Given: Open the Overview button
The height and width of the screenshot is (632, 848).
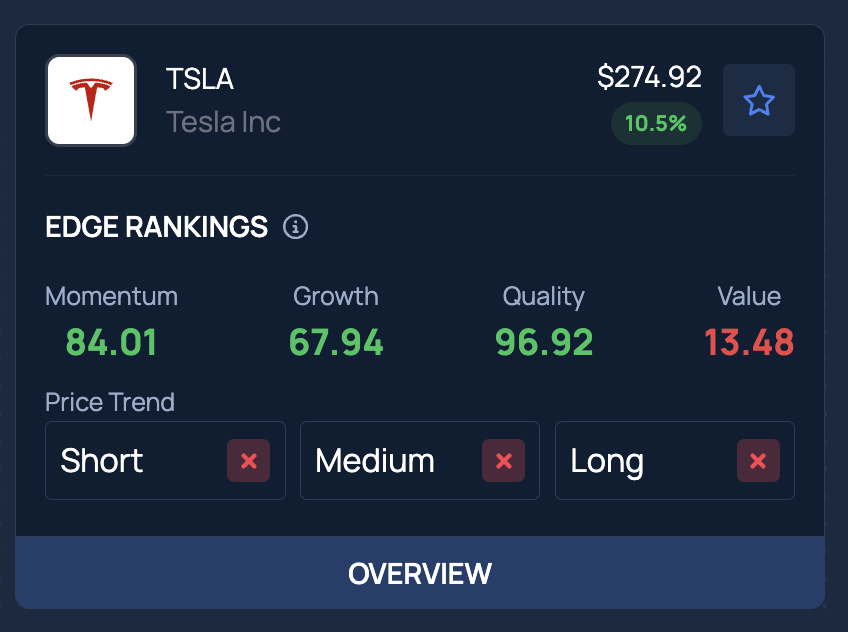Looking at the screenshot, I should (420, 573).
